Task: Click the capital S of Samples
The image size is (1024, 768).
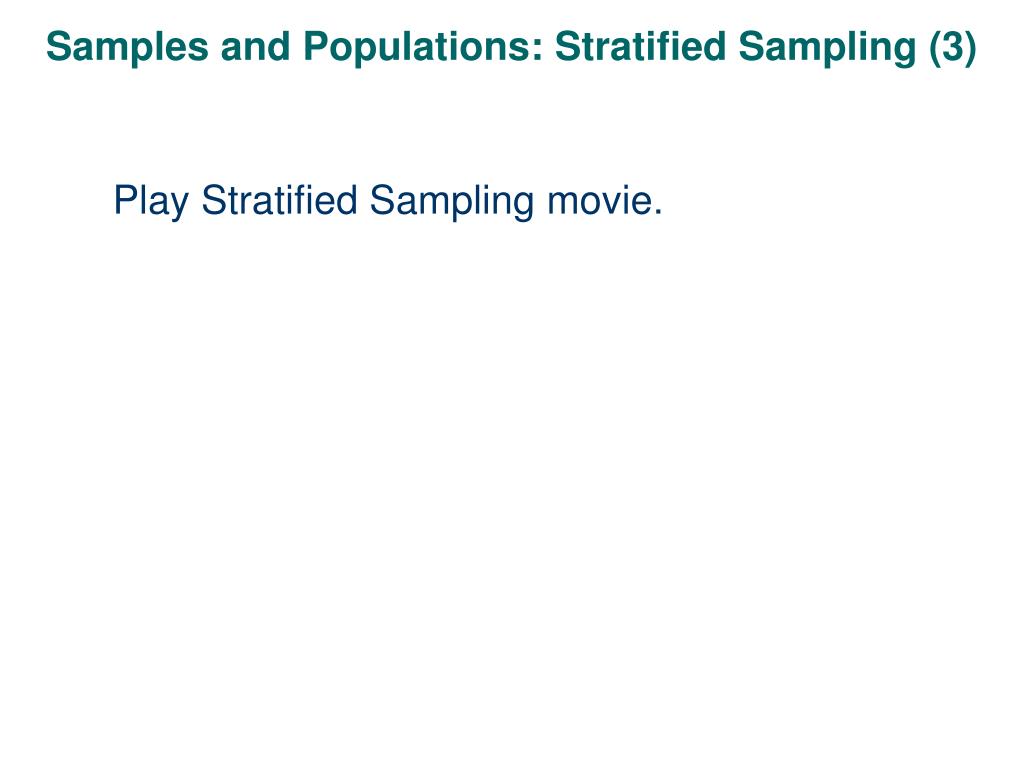Action: pyautogui.click(x=58, y=46)
